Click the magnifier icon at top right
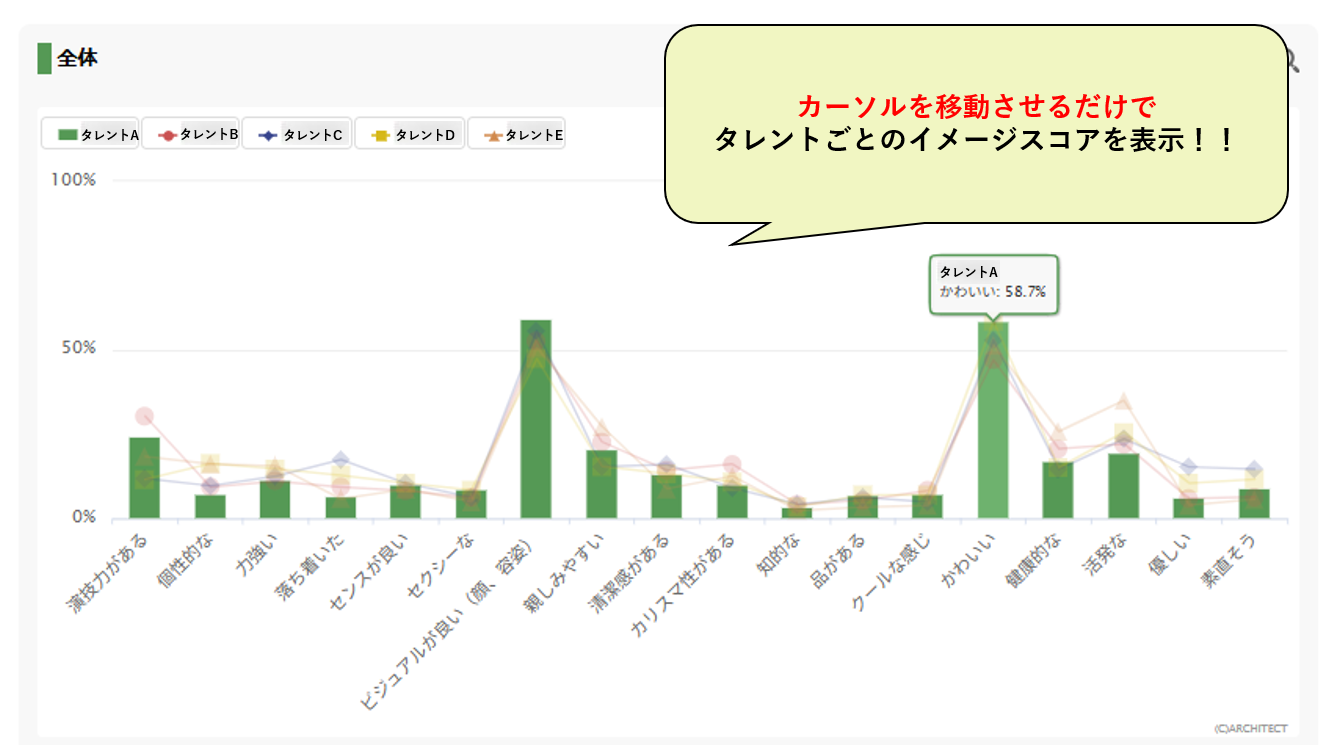This screenshot has height=745, width=1327. tap(1292, 62)
